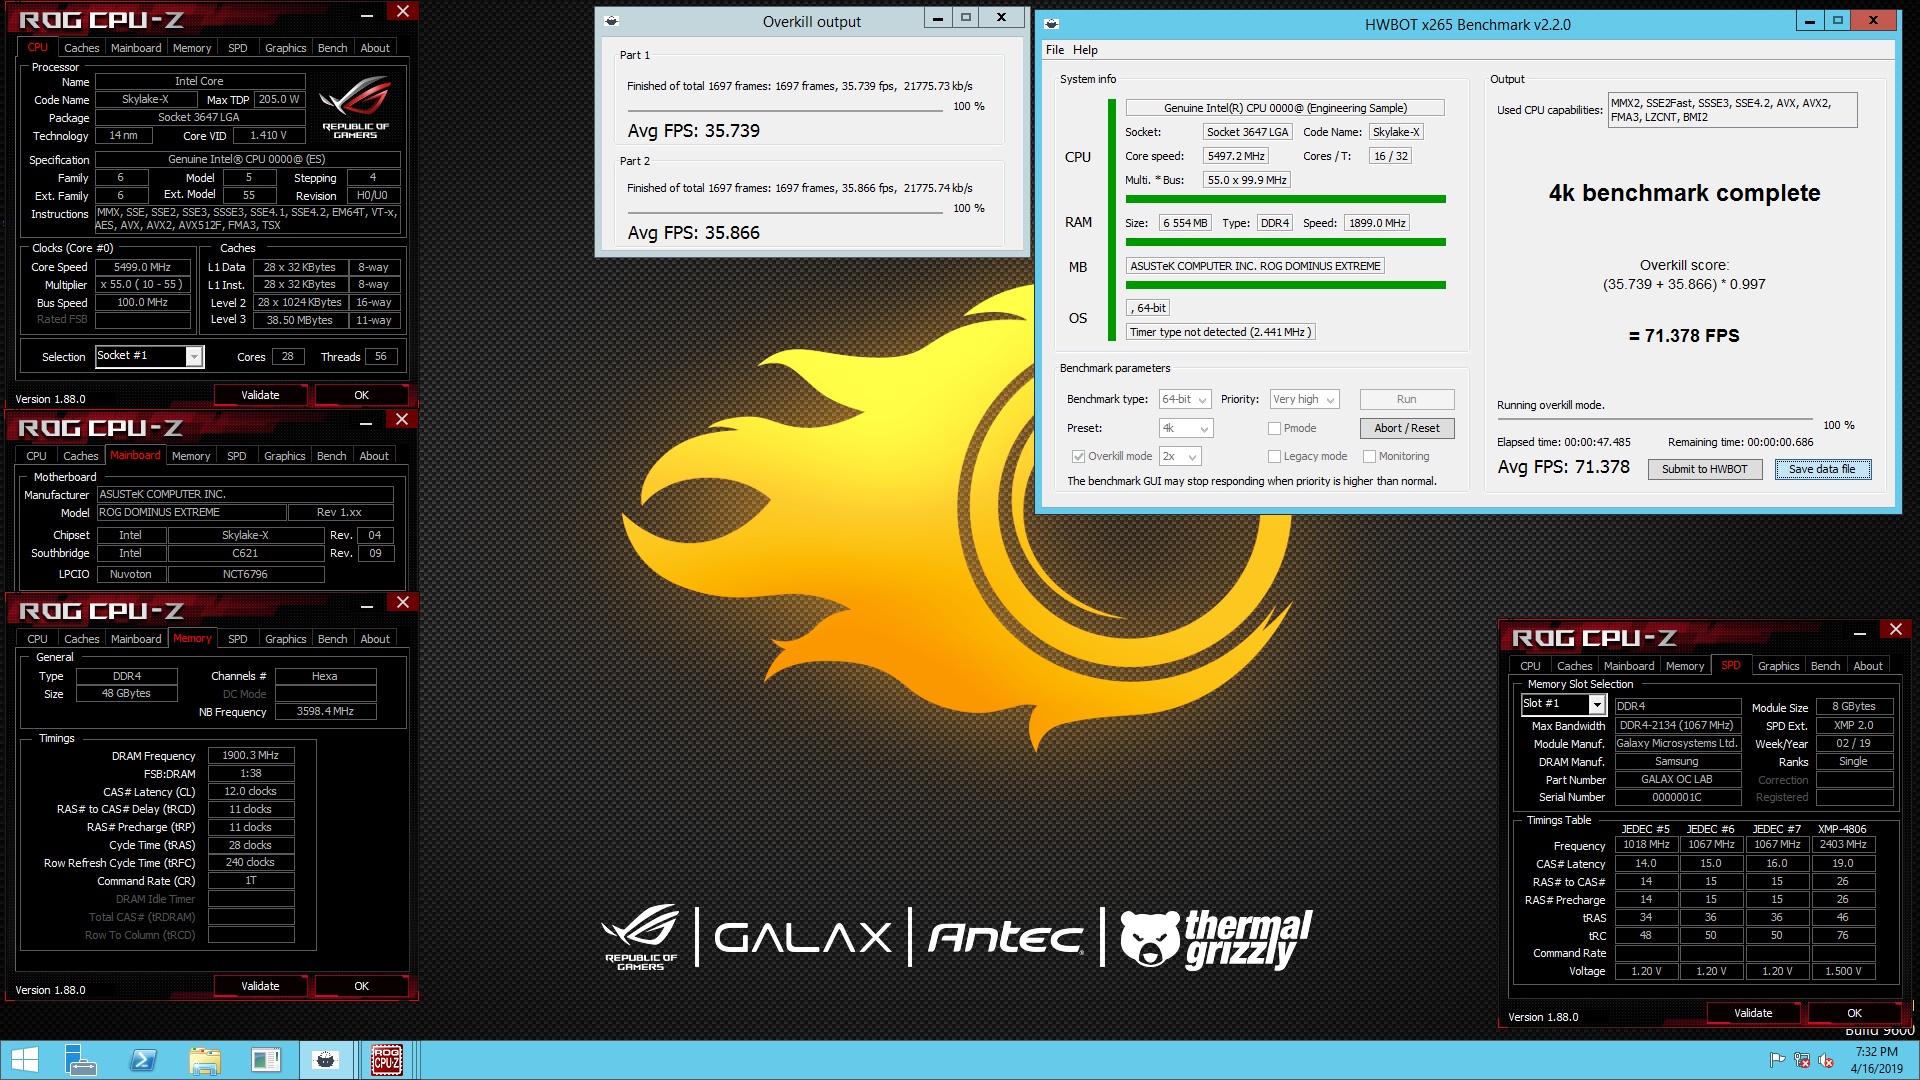
Task: Click the Overkill output window title icon
Action: [612, 21]
